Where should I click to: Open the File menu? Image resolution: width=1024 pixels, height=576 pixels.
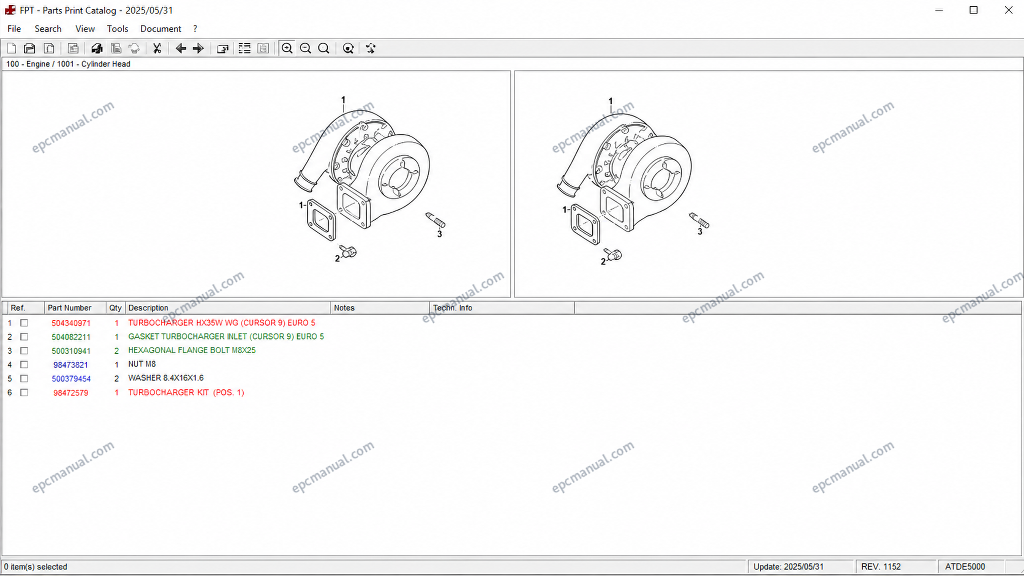14,29
